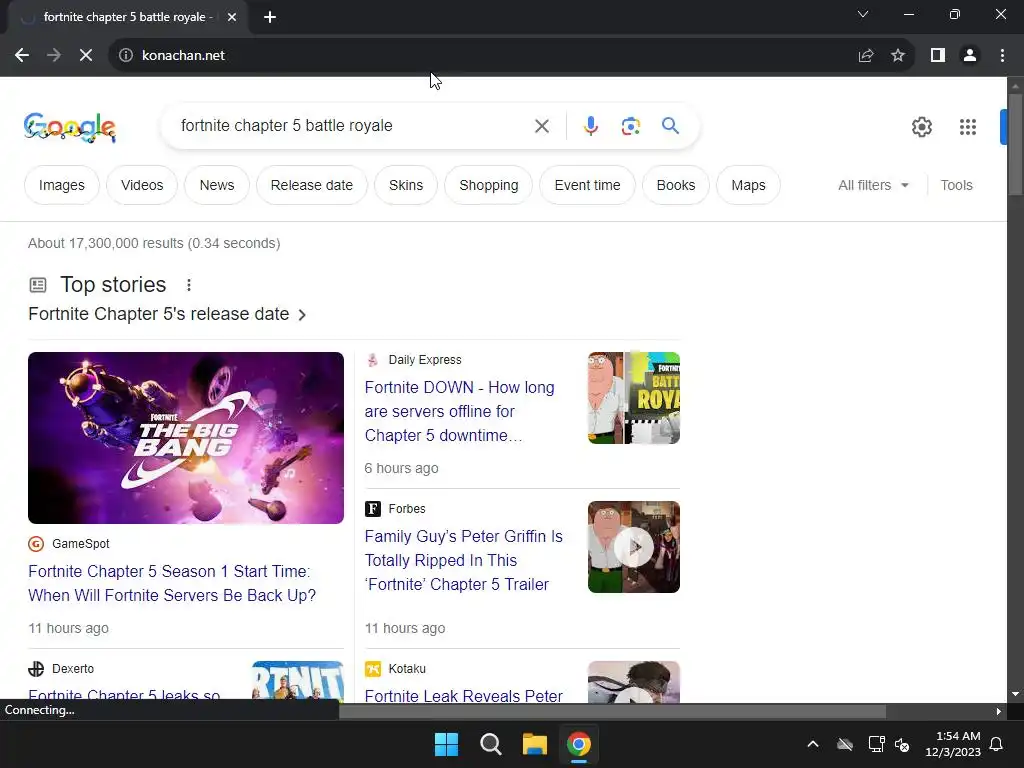
Task: Open the OneDrive tray icon
Action: point(845,744)
